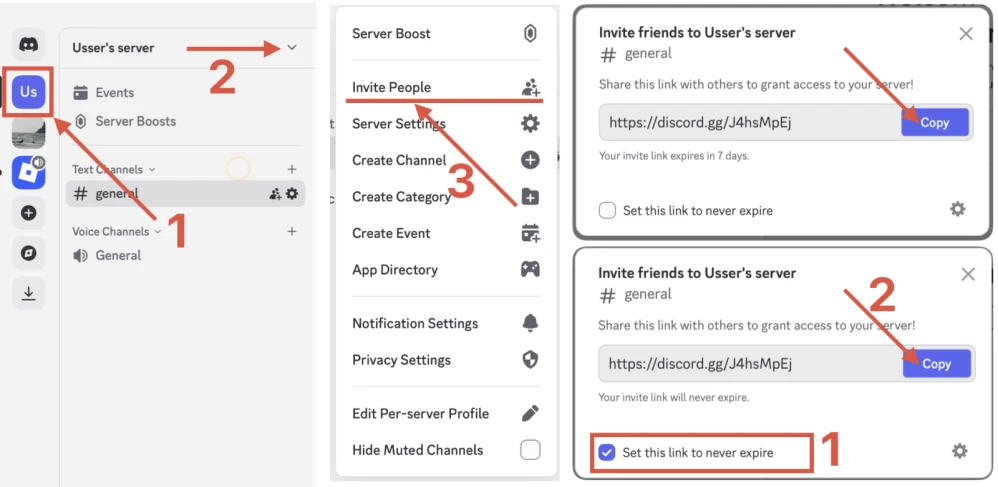Uncheck the ticked 'Set this link to never expire' box
Screen dimensions: 998x487
[x=607, y=453]
